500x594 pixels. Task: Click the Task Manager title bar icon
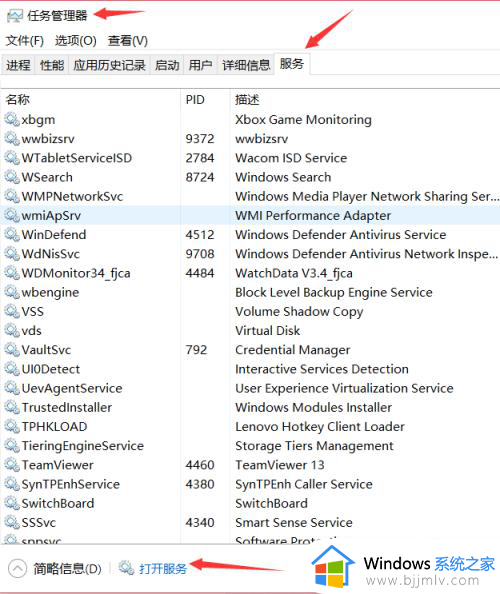(14, 16)
